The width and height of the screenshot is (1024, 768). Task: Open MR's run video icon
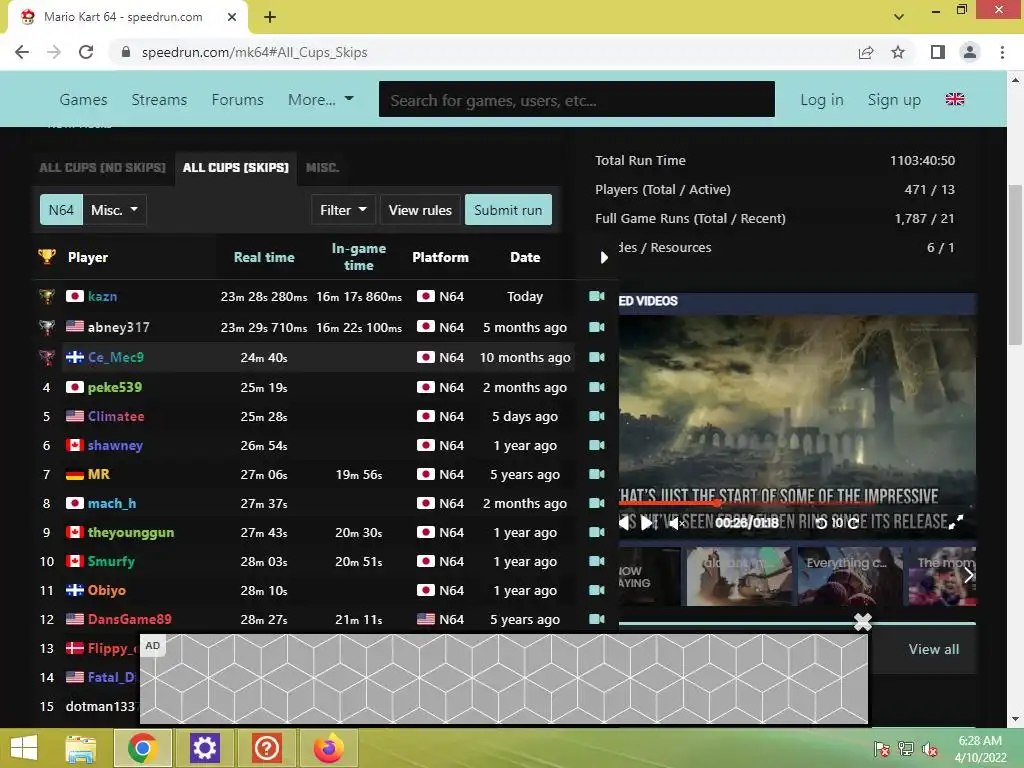[596, 474]
